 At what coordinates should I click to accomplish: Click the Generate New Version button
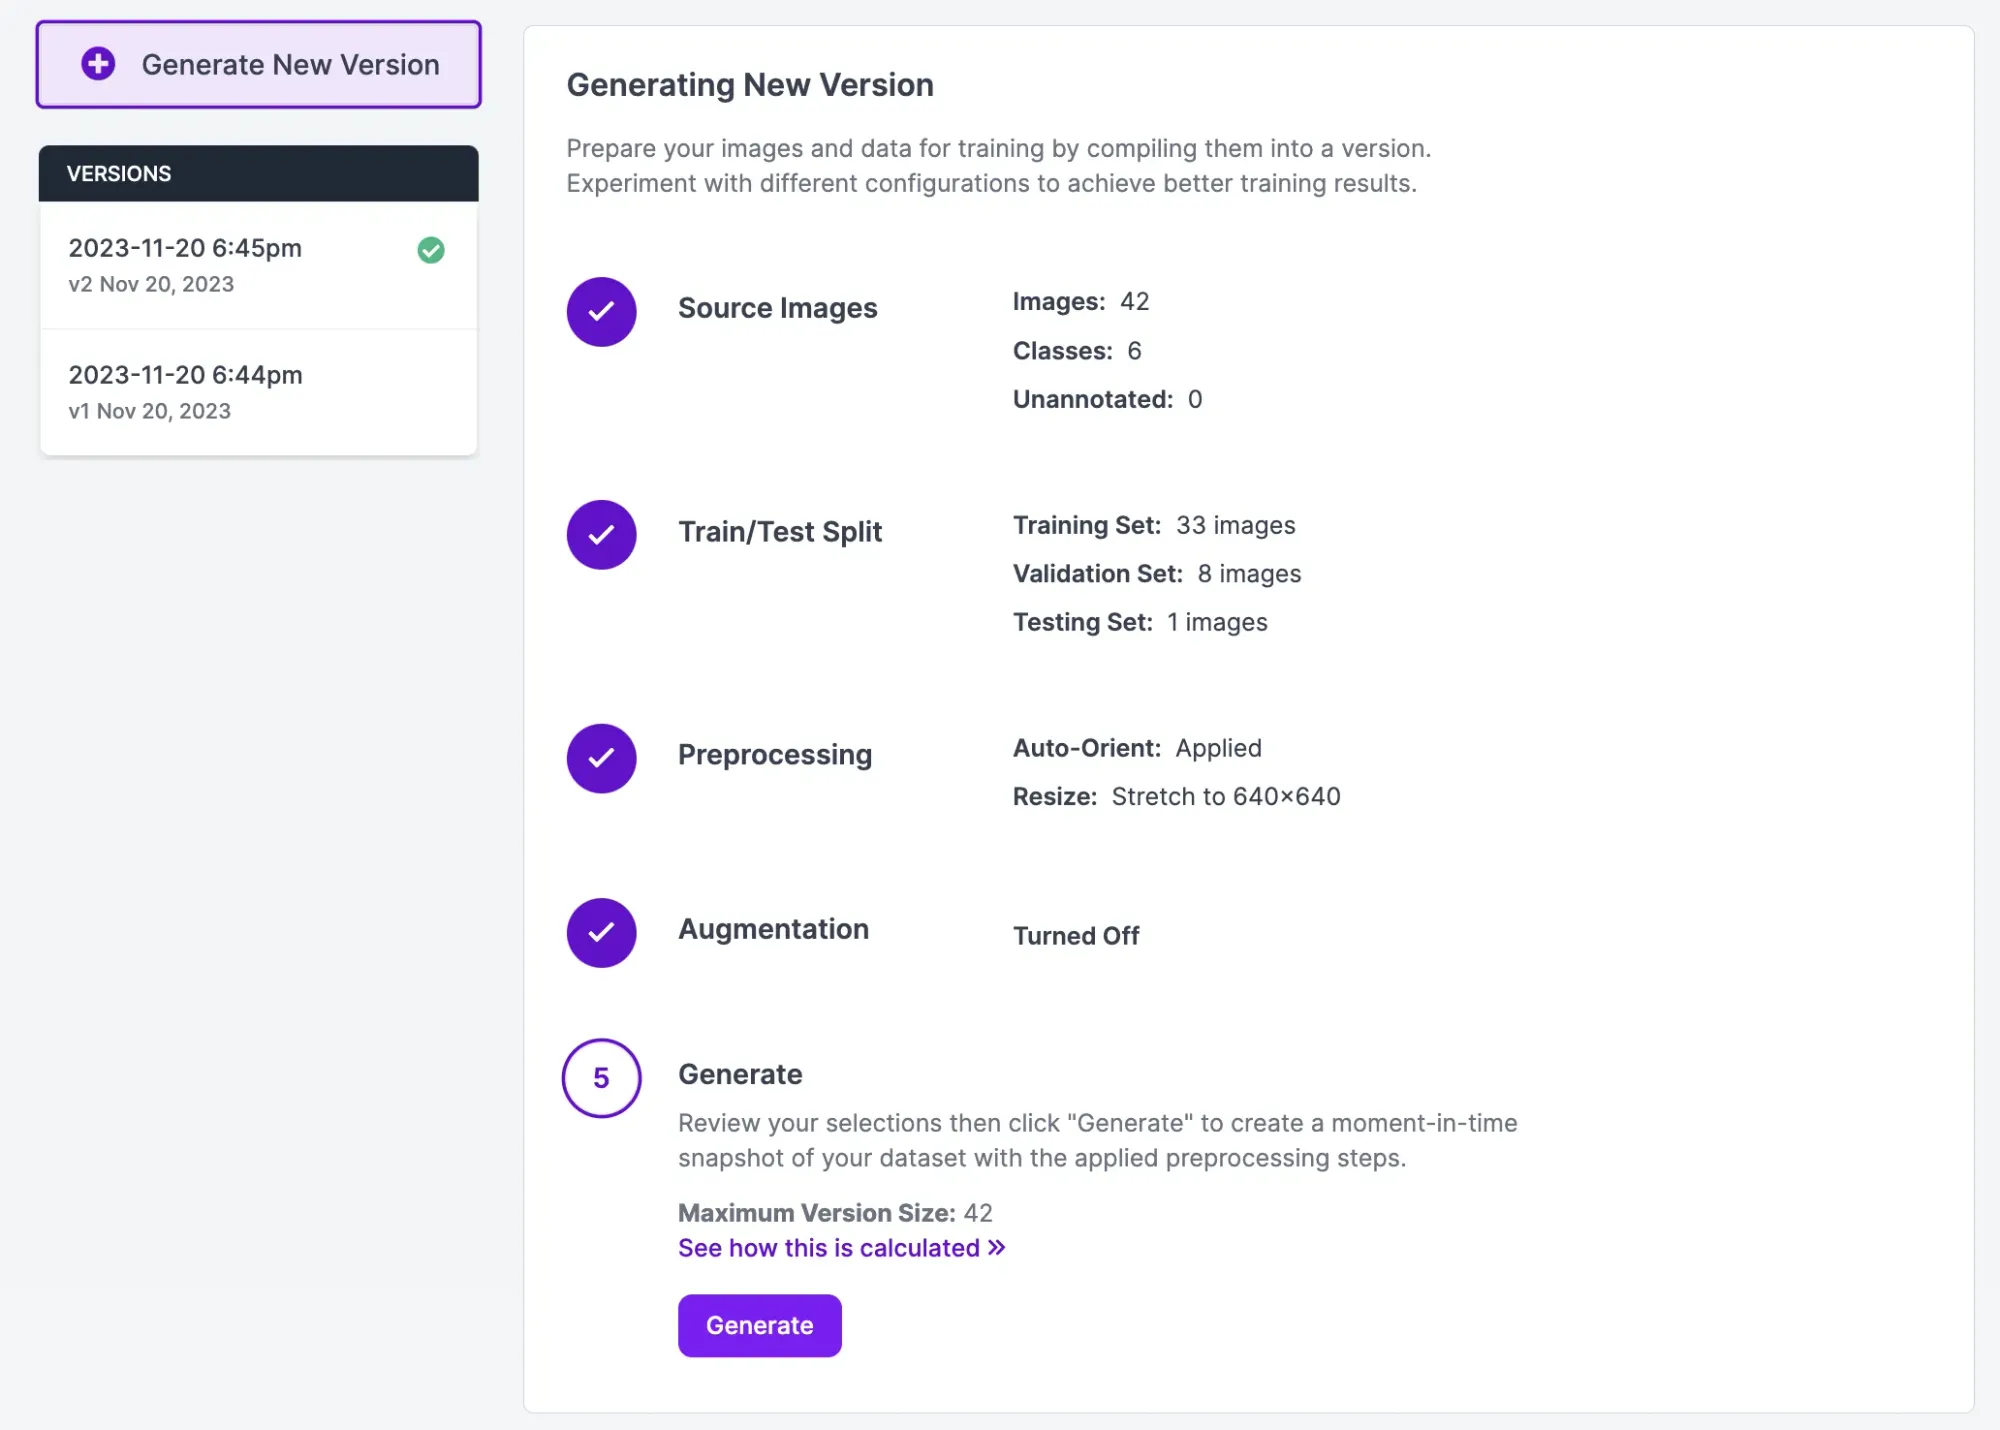[x=290, y=65]
